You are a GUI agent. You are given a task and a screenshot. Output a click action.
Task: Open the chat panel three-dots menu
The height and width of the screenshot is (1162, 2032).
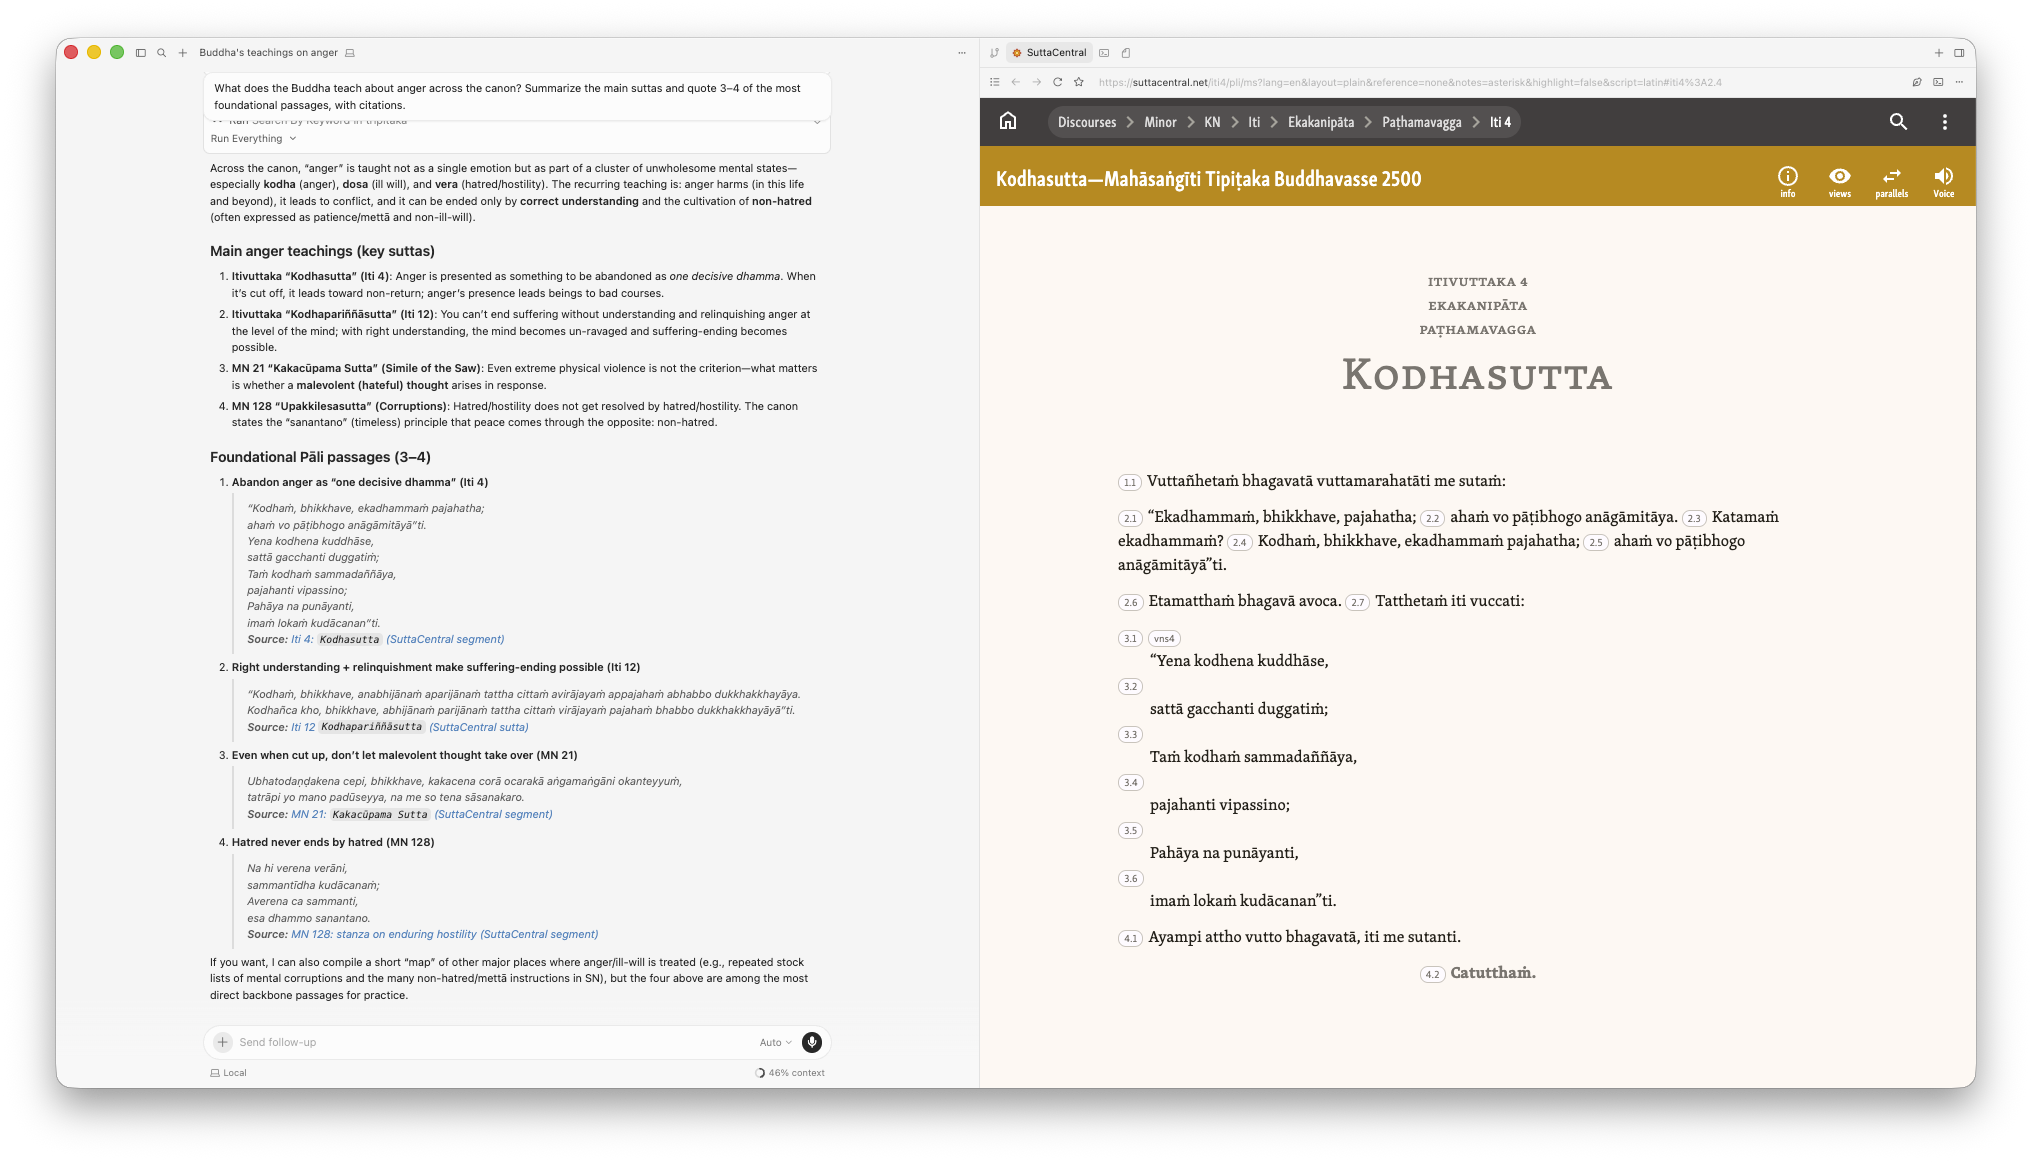(962, 53)
